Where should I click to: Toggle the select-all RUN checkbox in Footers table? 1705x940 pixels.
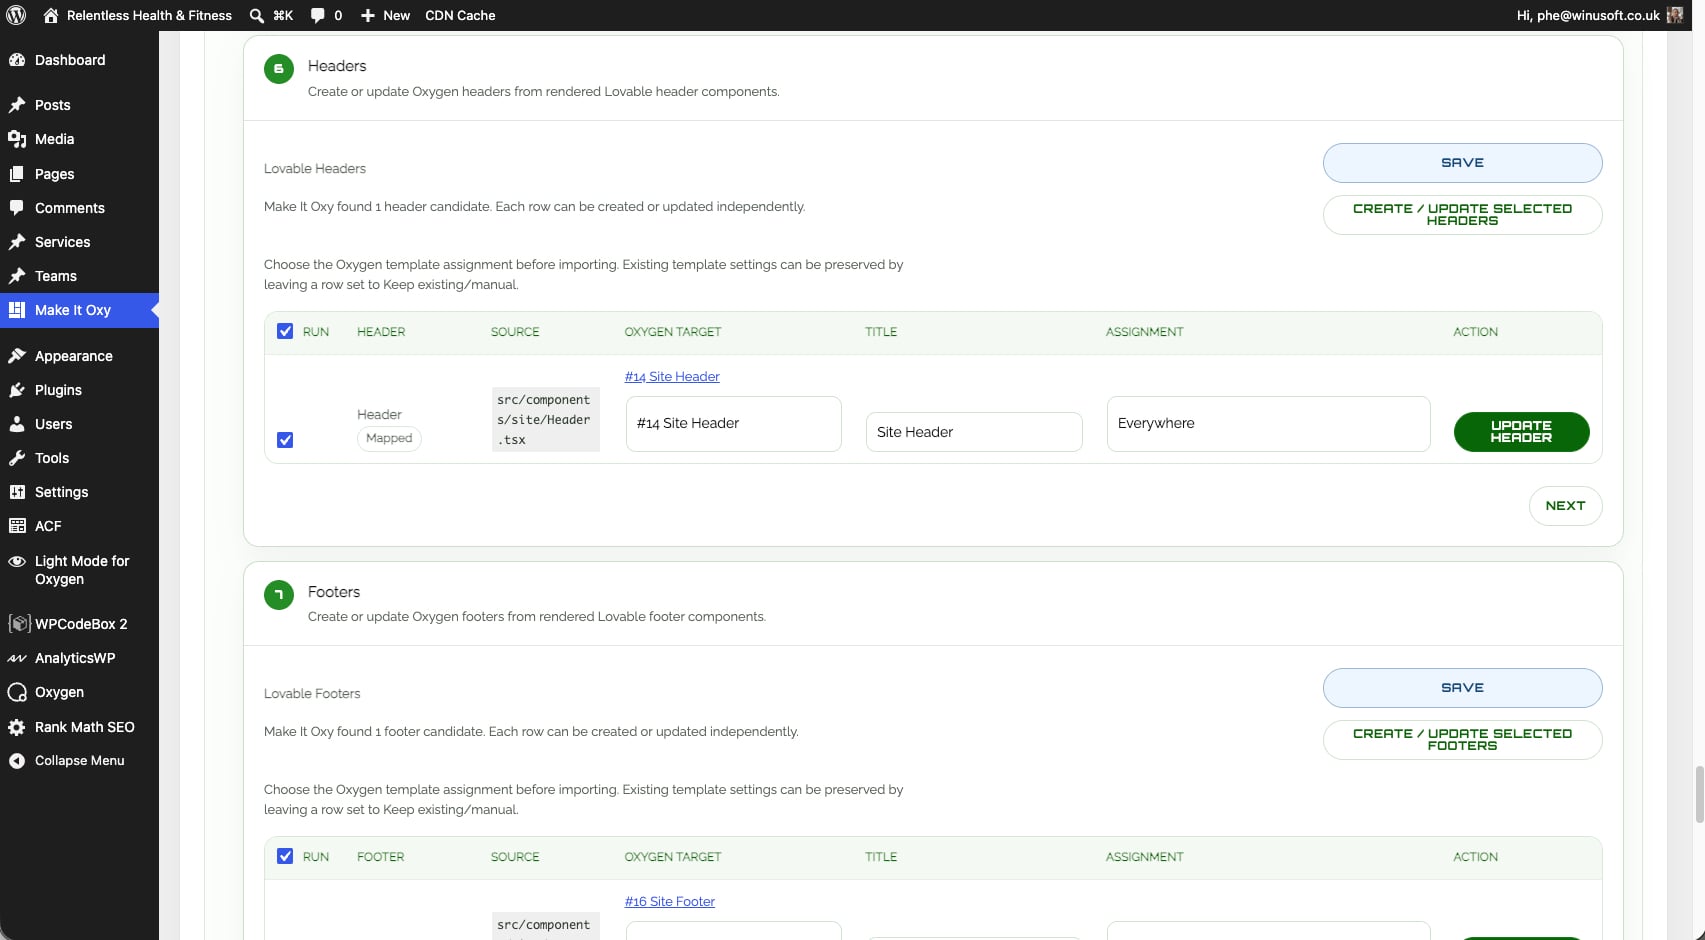click(x=285, y=856)
